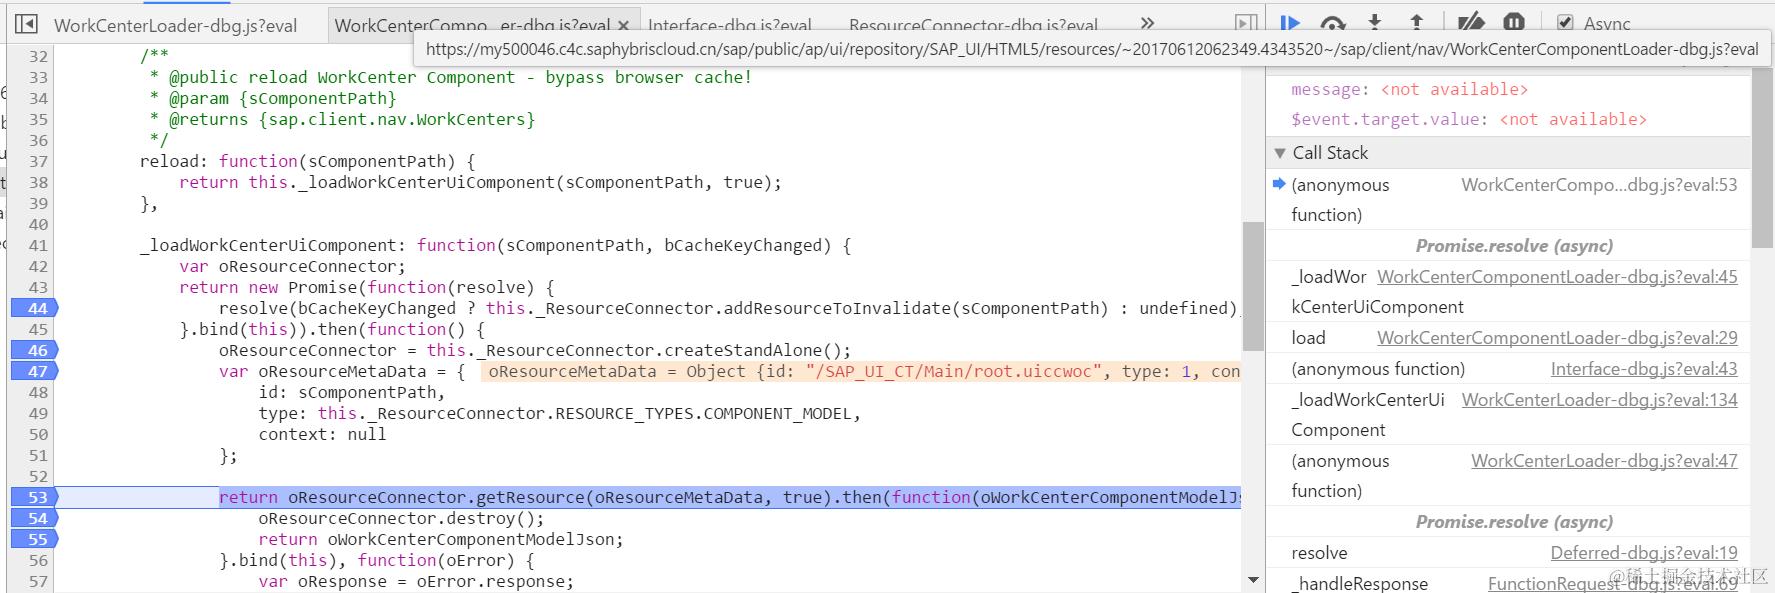Click the right sidebar scrollbar thumb

coord(1763,158)
